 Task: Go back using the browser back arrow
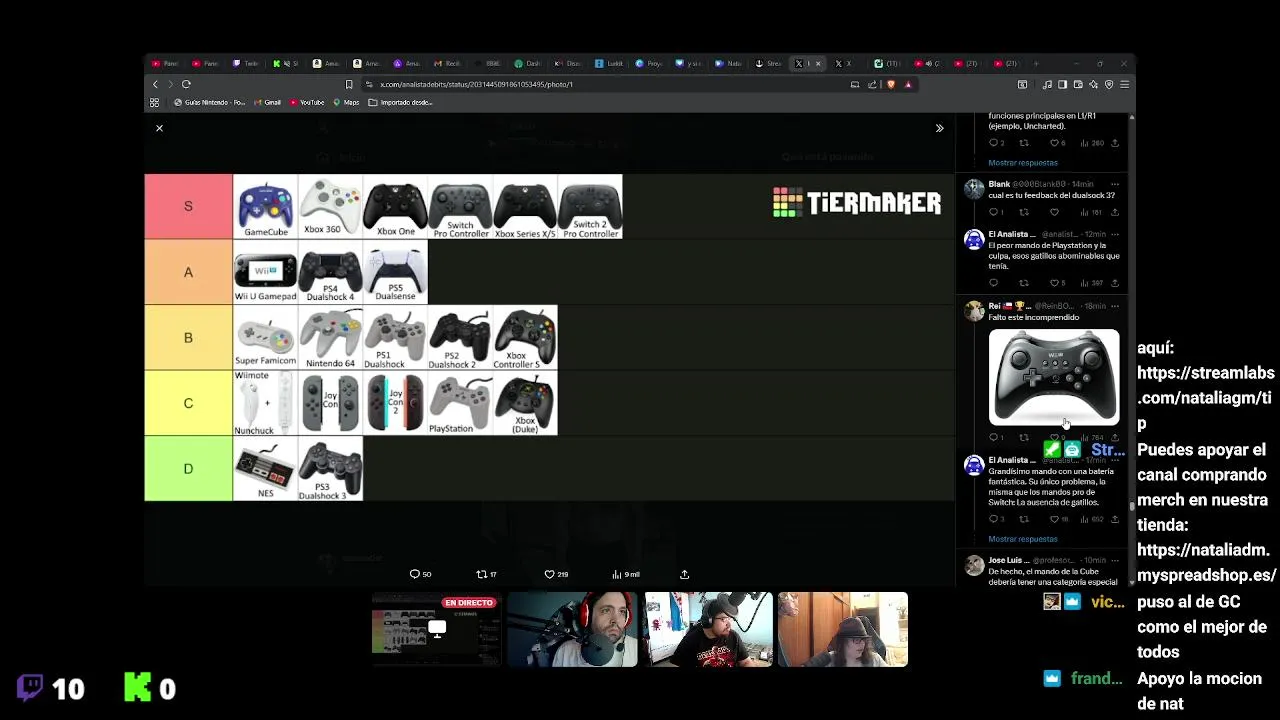click(x=155, y=84)
